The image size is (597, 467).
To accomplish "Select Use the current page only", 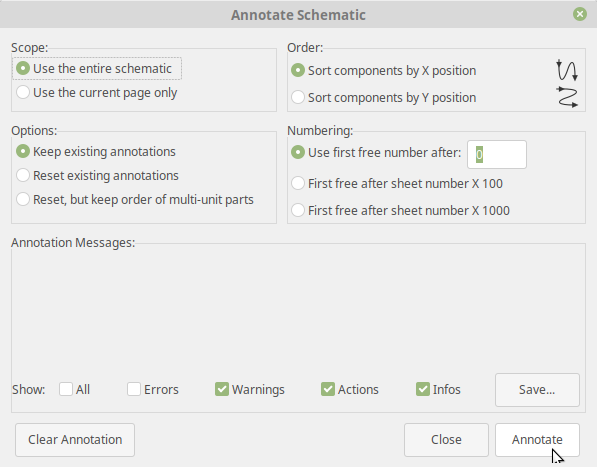I will tap(97, 92).
